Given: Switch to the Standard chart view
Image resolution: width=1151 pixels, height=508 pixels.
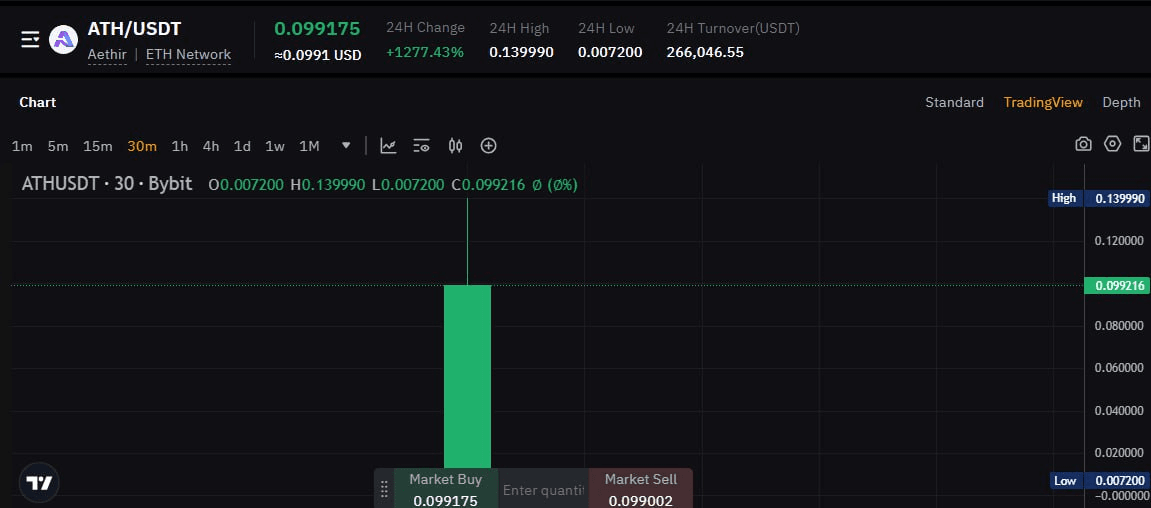Looking at the screenshot, I should coord(954,102).
